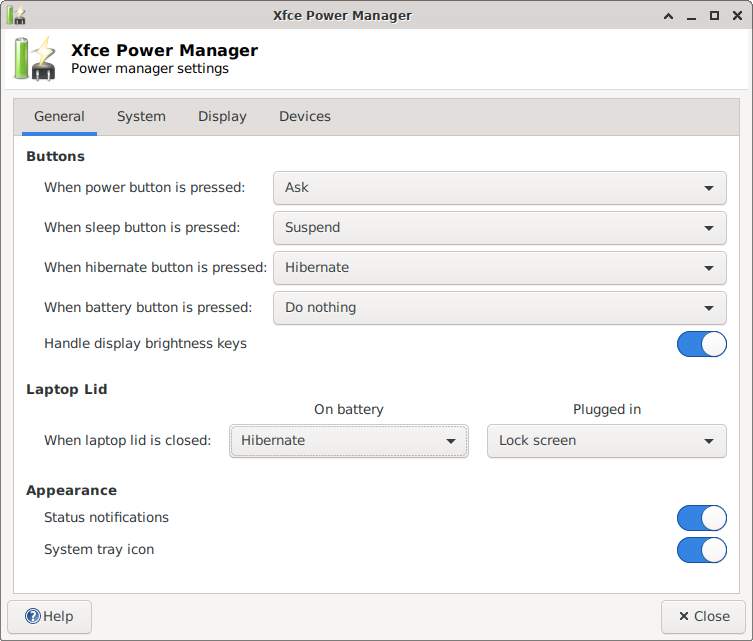
Task: Switch to the System tab
Action: tap(141, 117)
